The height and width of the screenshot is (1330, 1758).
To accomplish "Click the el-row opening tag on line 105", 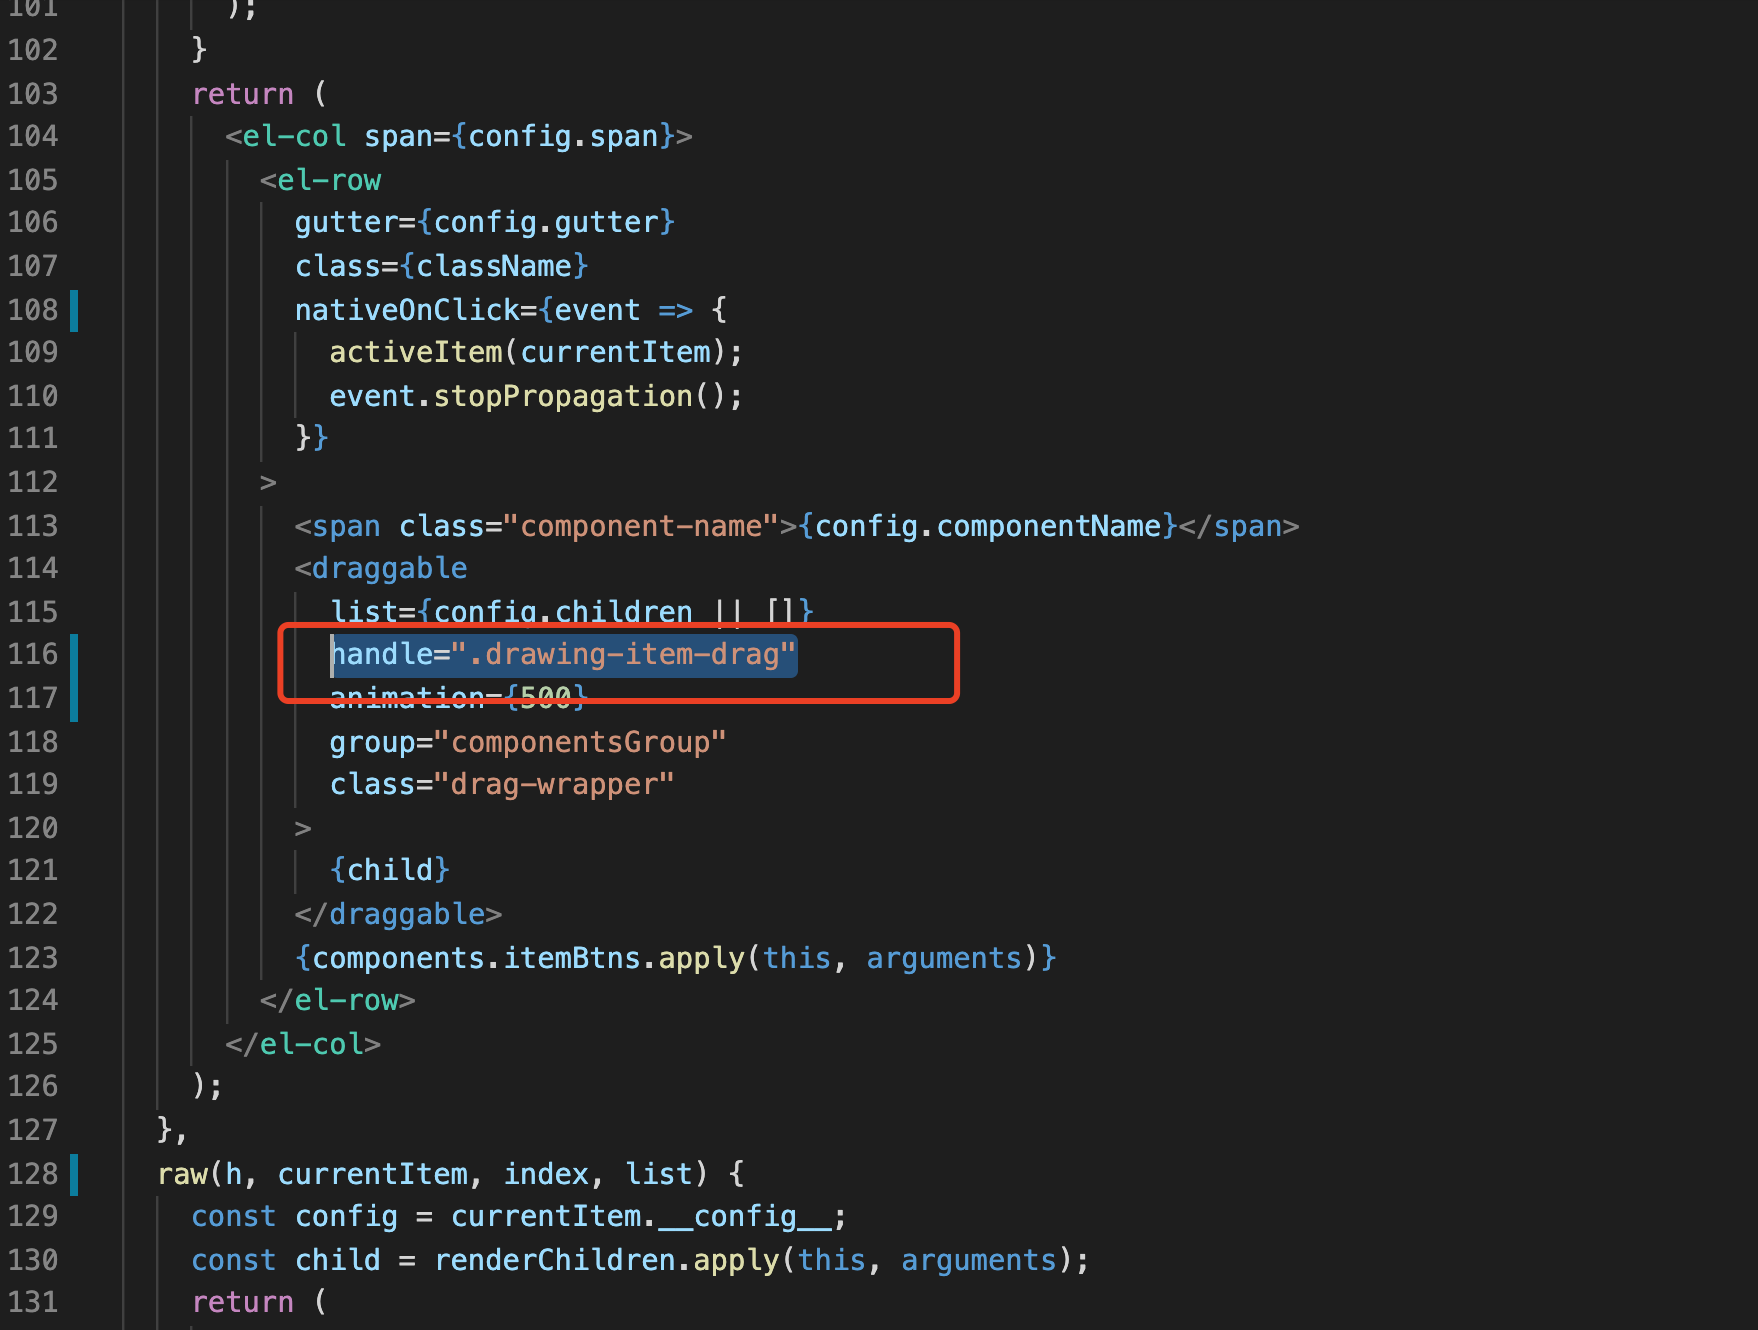I will (320, 180).
